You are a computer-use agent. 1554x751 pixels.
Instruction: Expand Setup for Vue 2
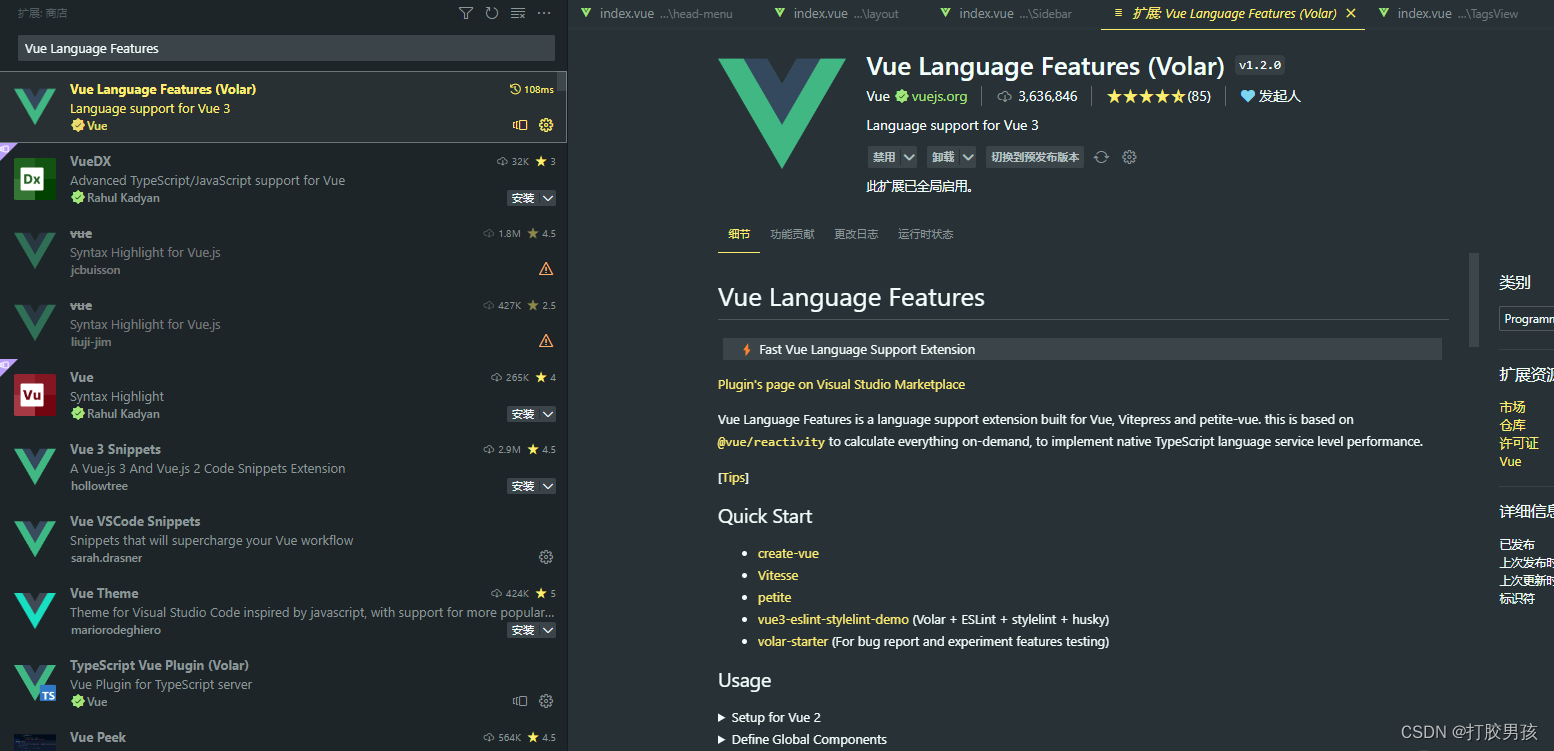coord(769,717)
